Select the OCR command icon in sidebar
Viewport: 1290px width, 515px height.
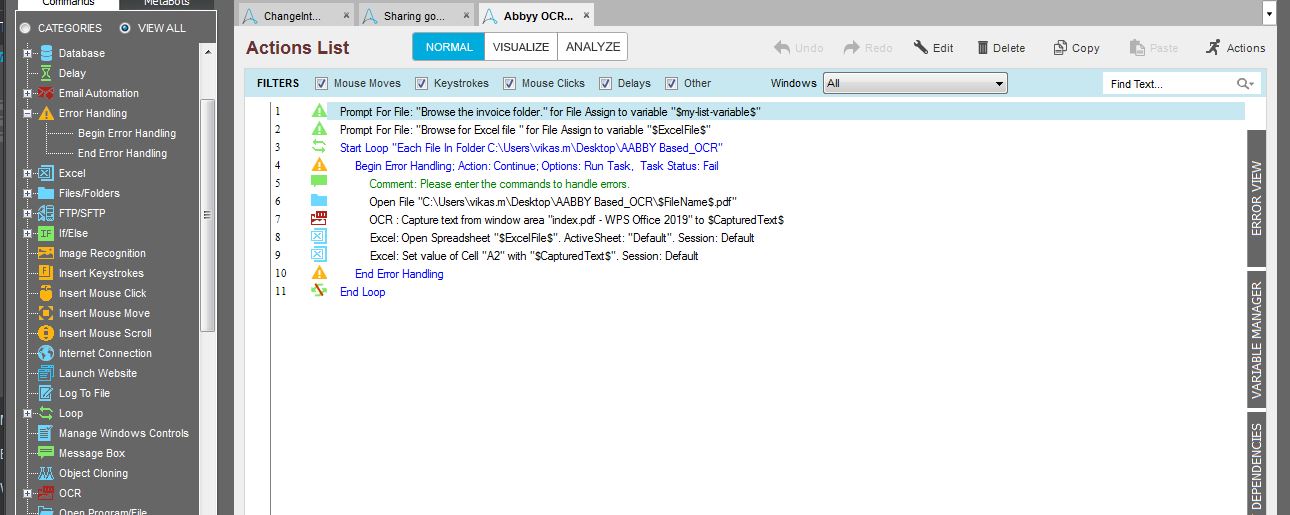tap(46, 493)
